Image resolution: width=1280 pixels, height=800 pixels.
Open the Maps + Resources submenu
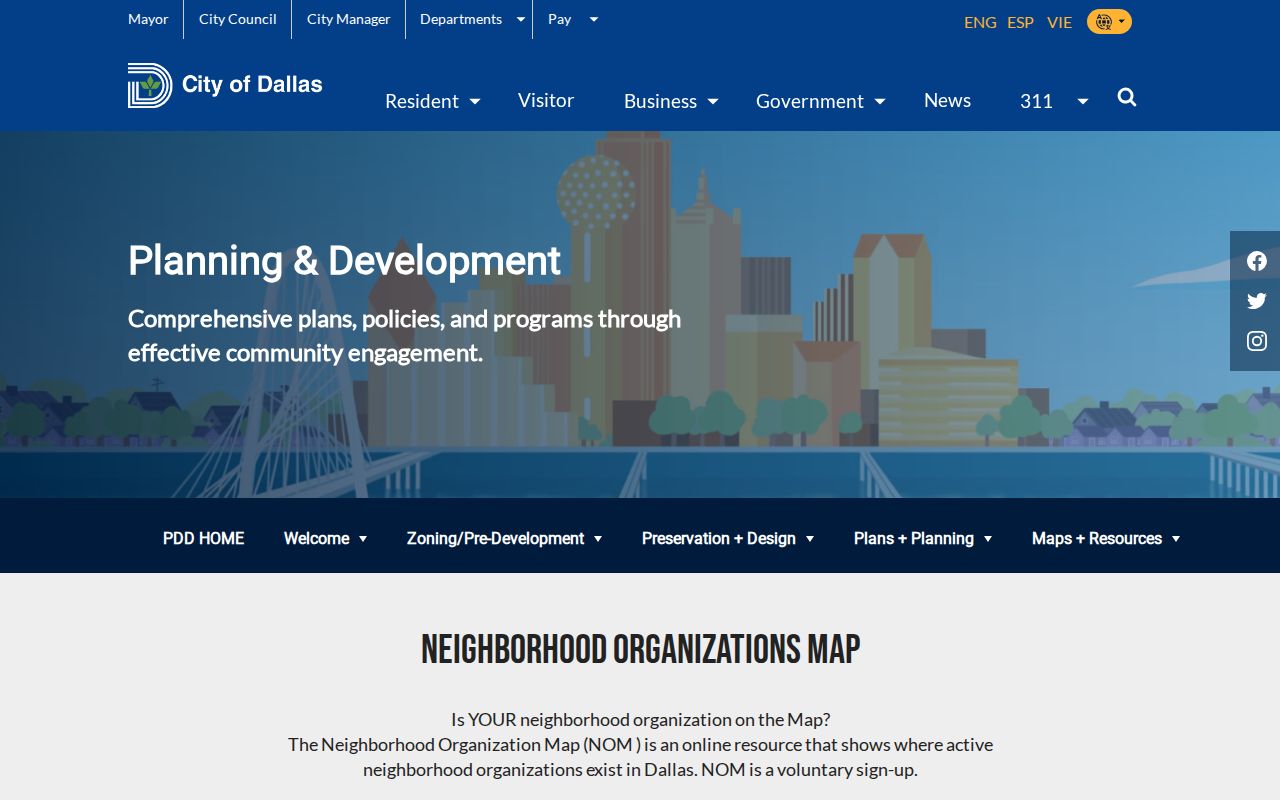(x=1106, y=538)
